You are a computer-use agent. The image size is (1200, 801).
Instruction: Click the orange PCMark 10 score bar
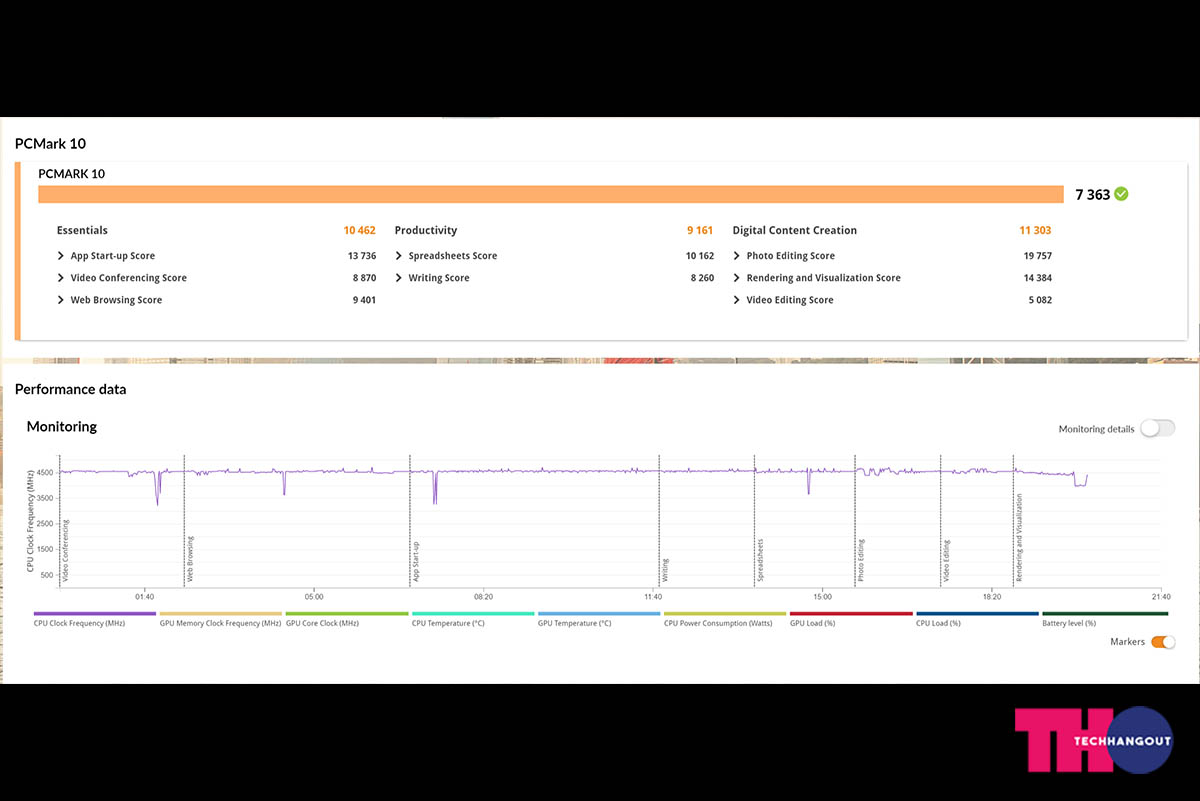click(550, 194)
